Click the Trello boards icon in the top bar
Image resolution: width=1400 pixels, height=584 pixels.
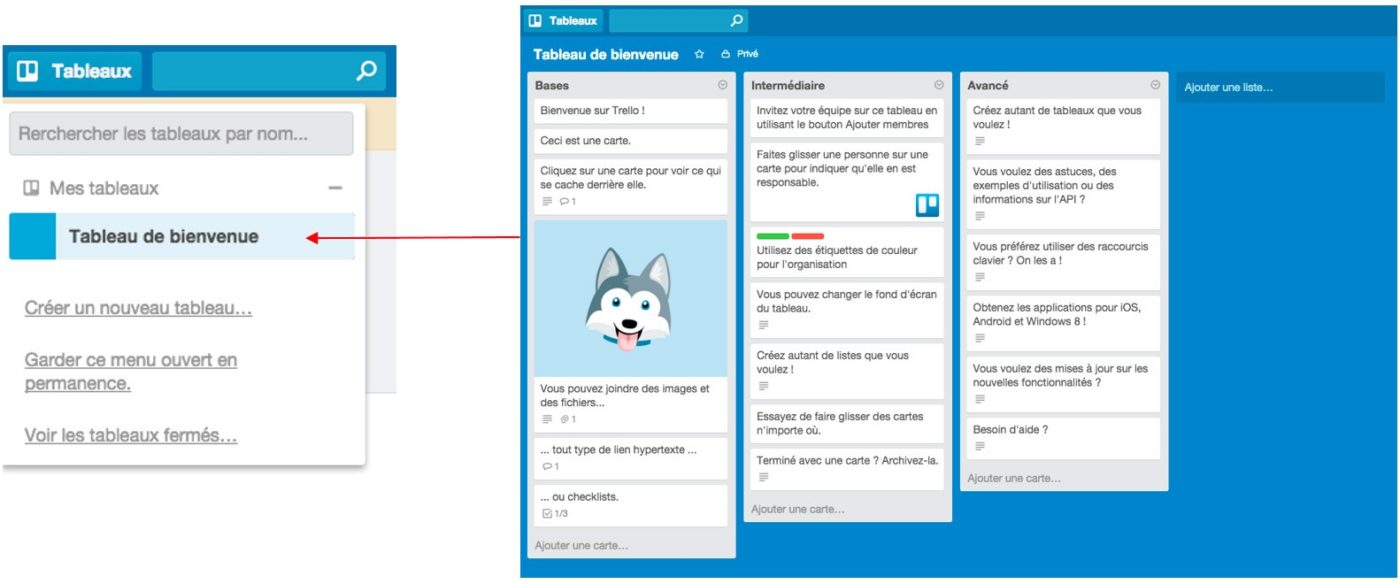pyautogui.click(x=538, y=19)
